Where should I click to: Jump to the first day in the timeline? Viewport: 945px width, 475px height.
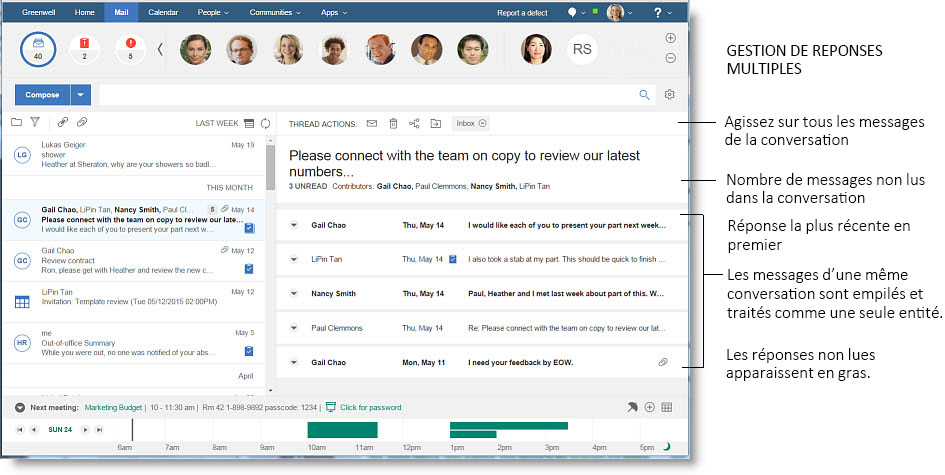[x=20, y=430]
